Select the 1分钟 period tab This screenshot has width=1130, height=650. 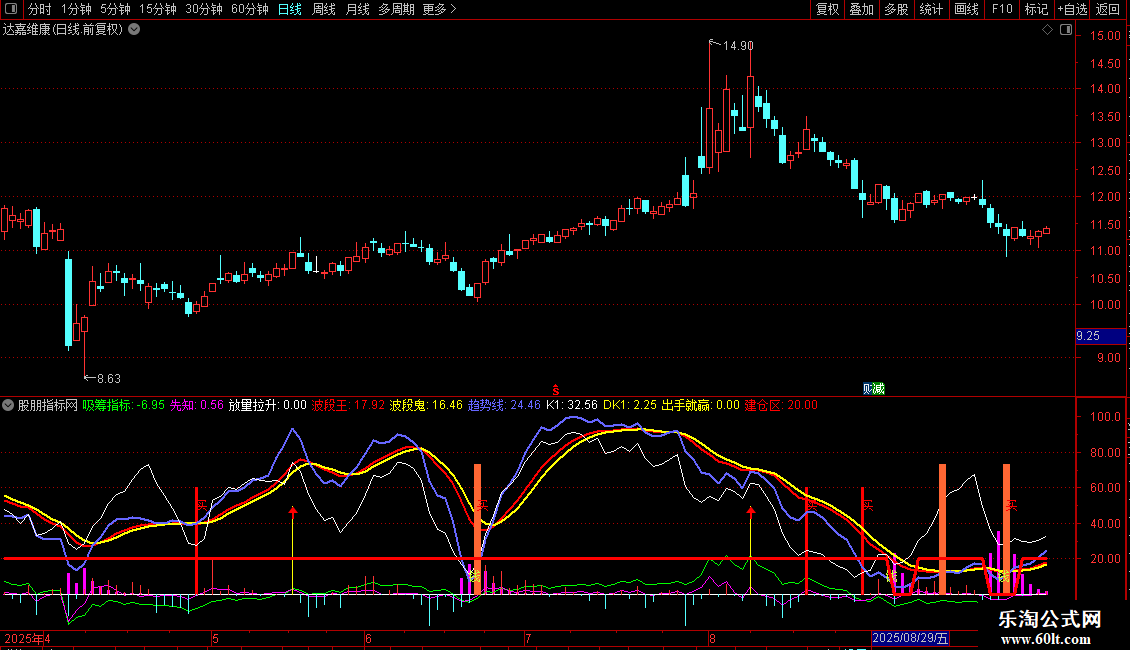tap(76, 9)
